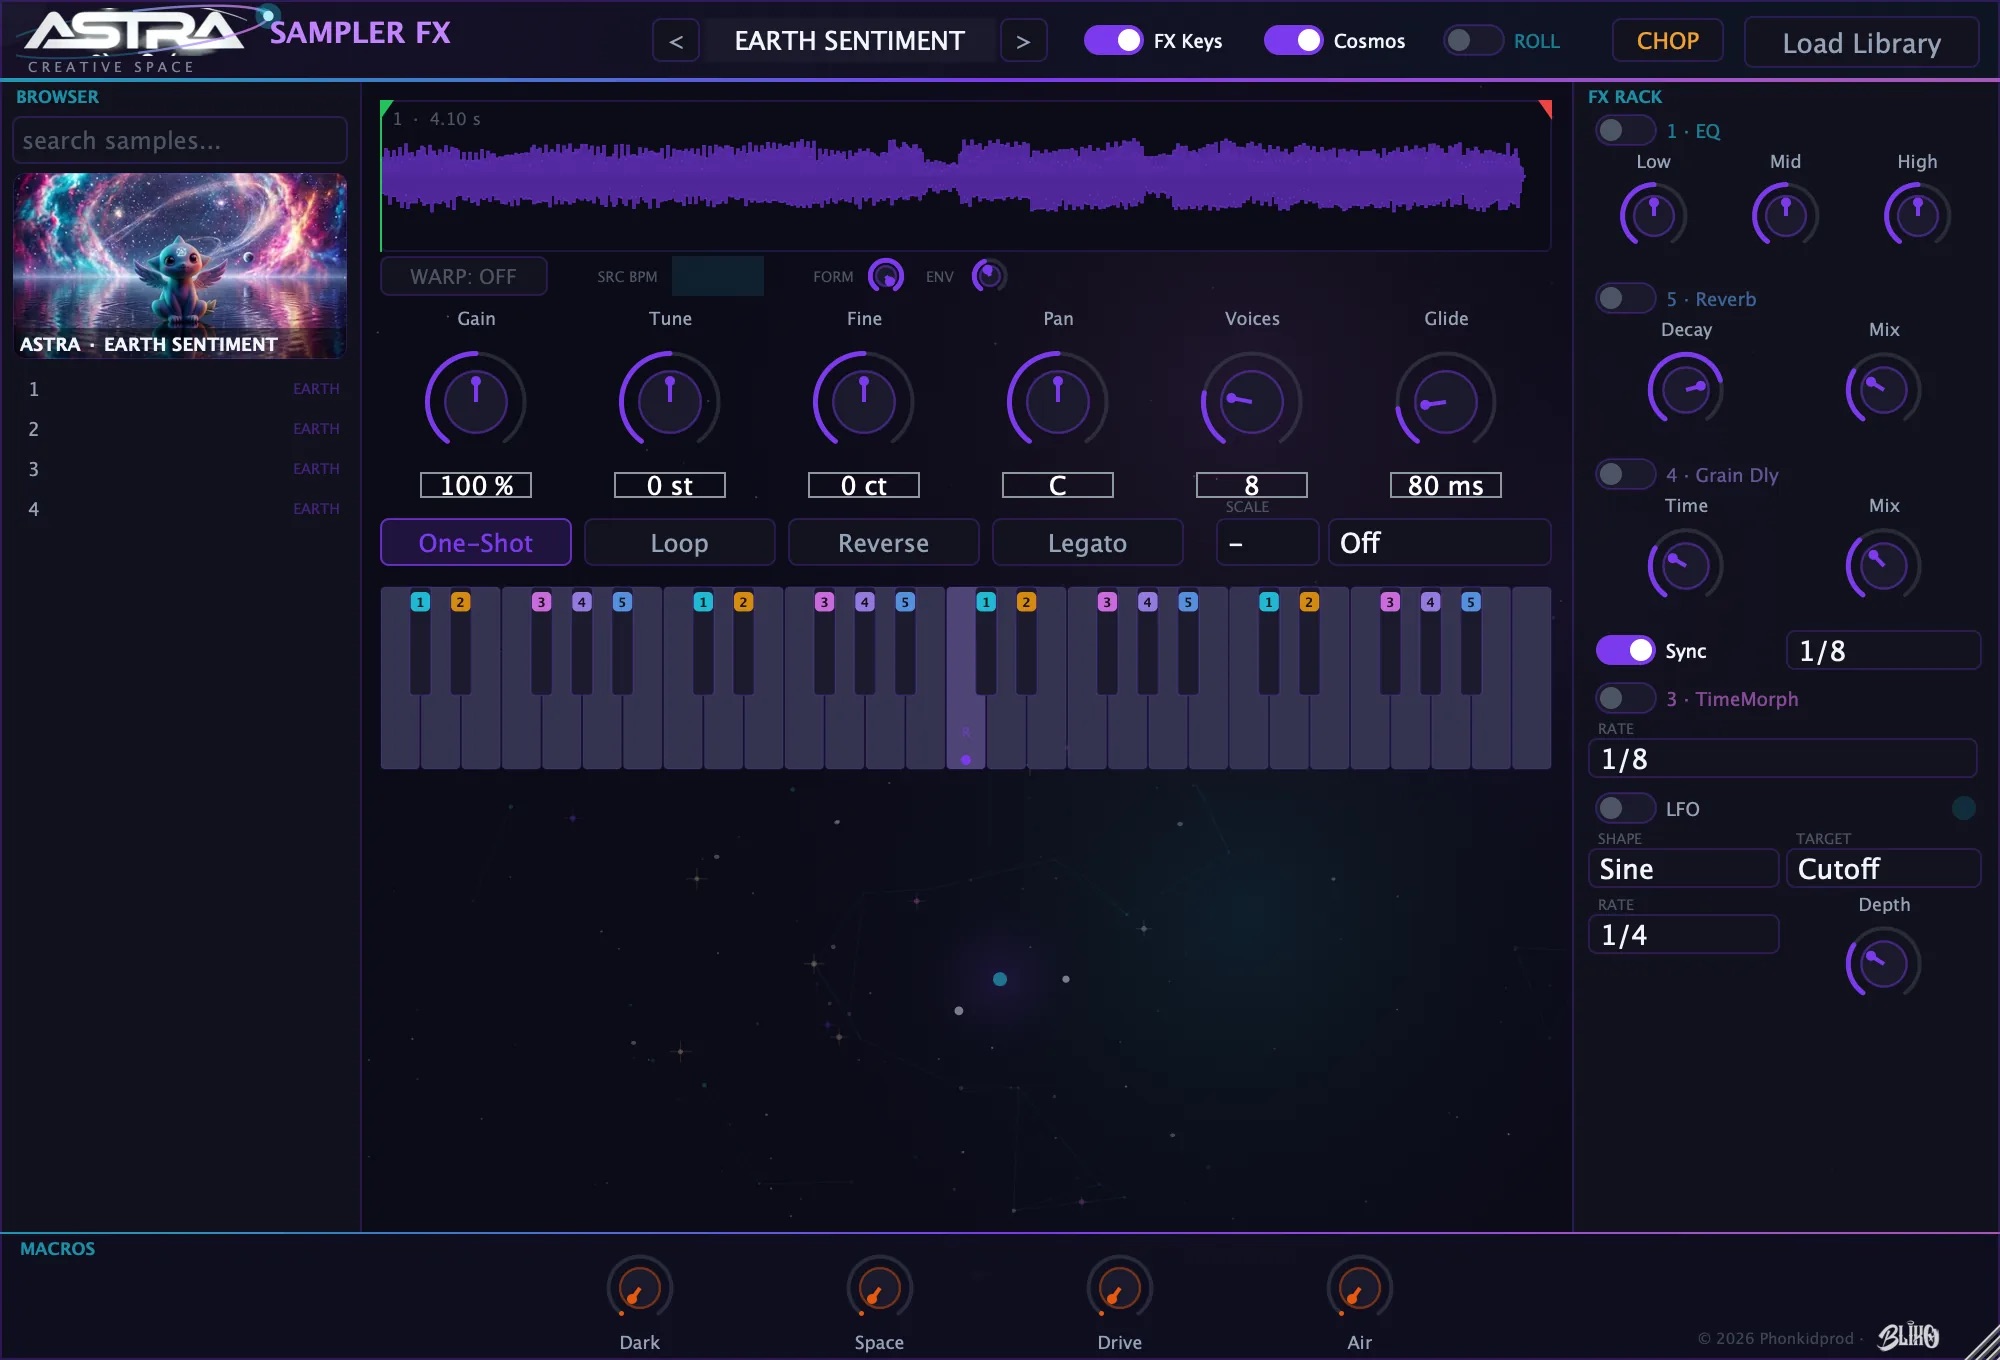Enable the Grain Dly effect toggle
Image resolution: width=2000 pixels, height=1360 pixels.
click(x=1625, y=474)
